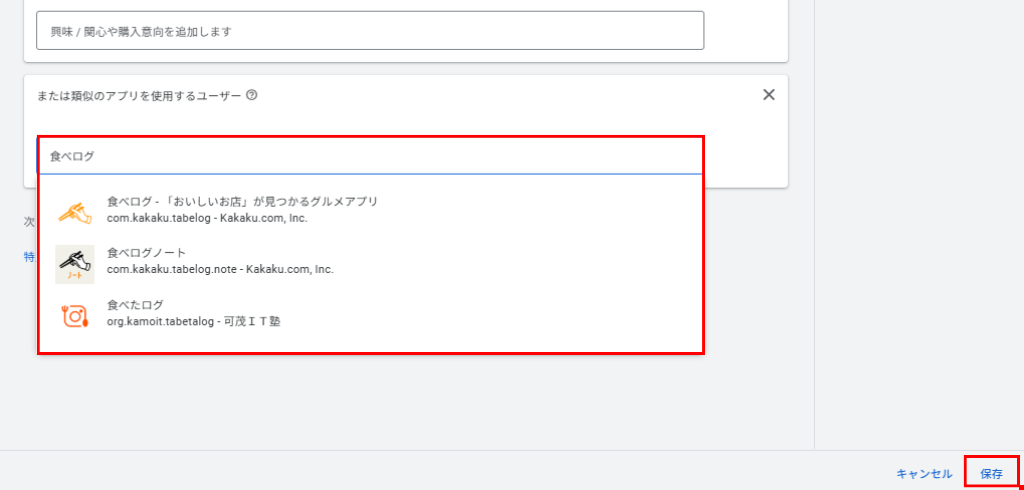Open help icon beside 類似のアプリを使用するユーザー
The width and height of the screenshot is (1024, 490).
[251, 95]
